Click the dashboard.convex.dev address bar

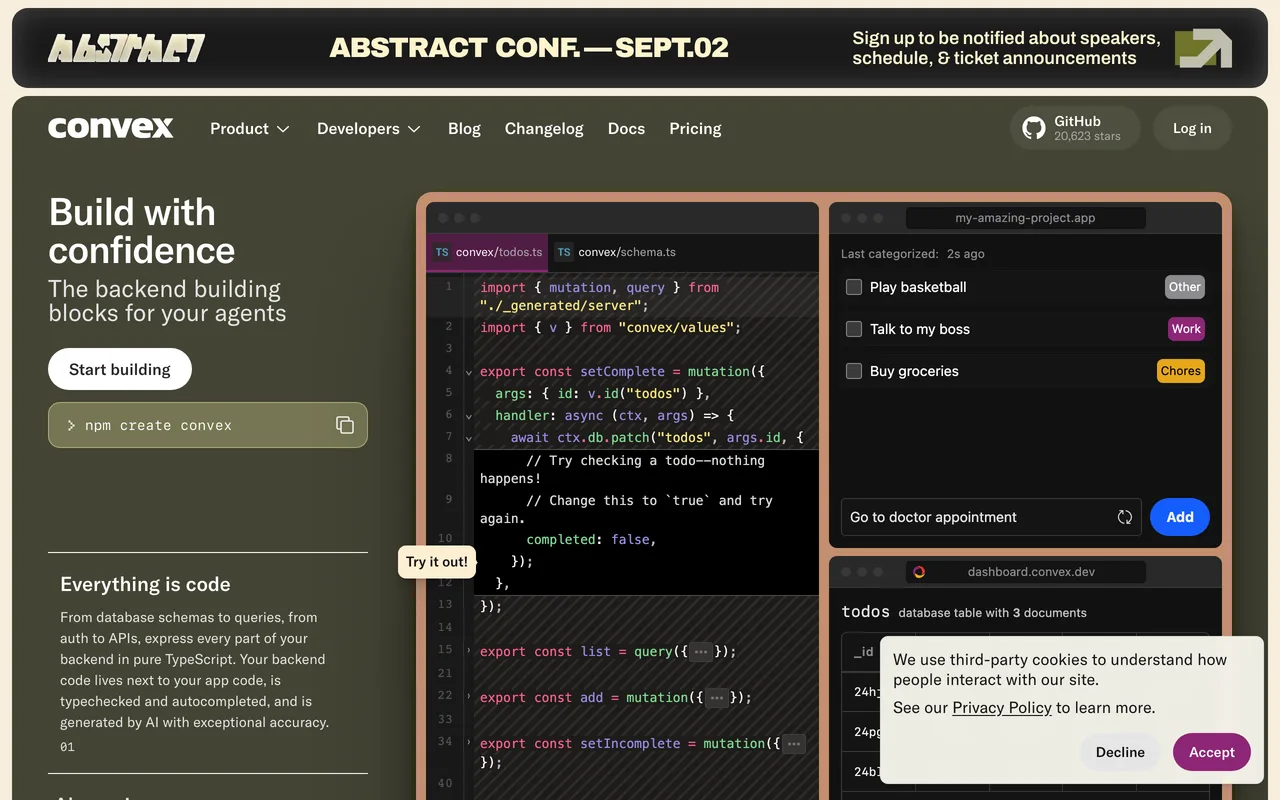click(x=1025, y=572)
